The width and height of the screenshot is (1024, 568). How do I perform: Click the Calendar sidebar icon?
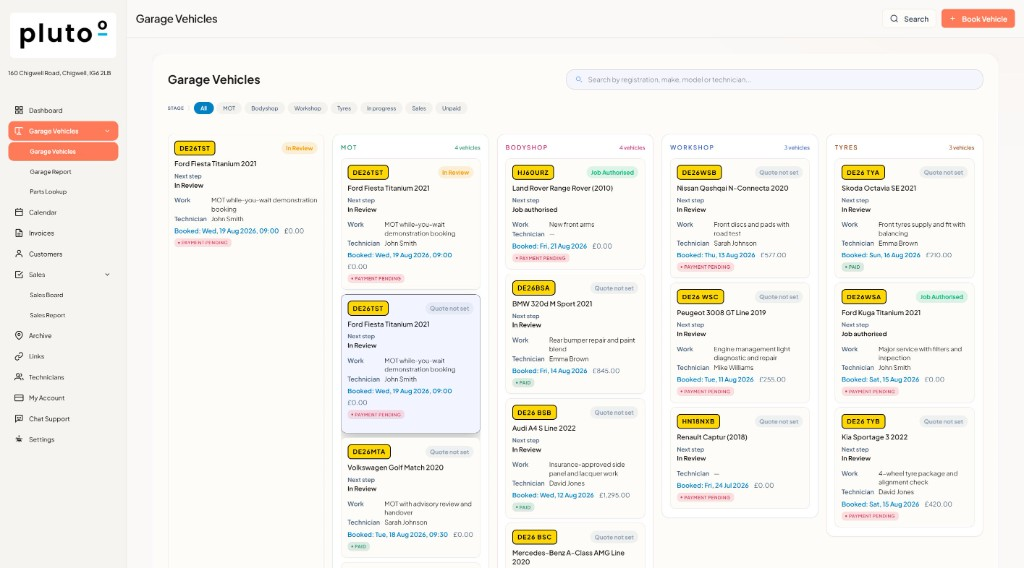[x=19, y=212]
